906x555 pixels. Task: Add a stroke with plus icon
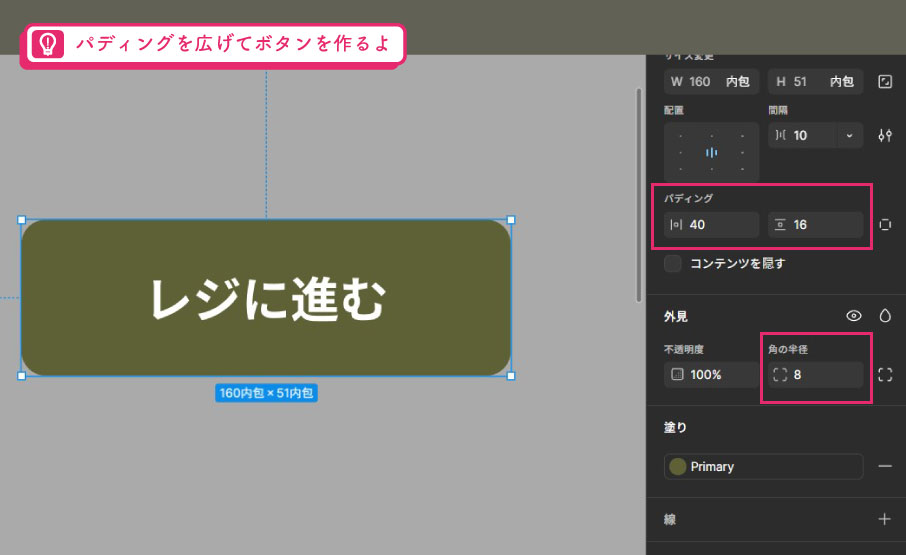pos(885,519)
